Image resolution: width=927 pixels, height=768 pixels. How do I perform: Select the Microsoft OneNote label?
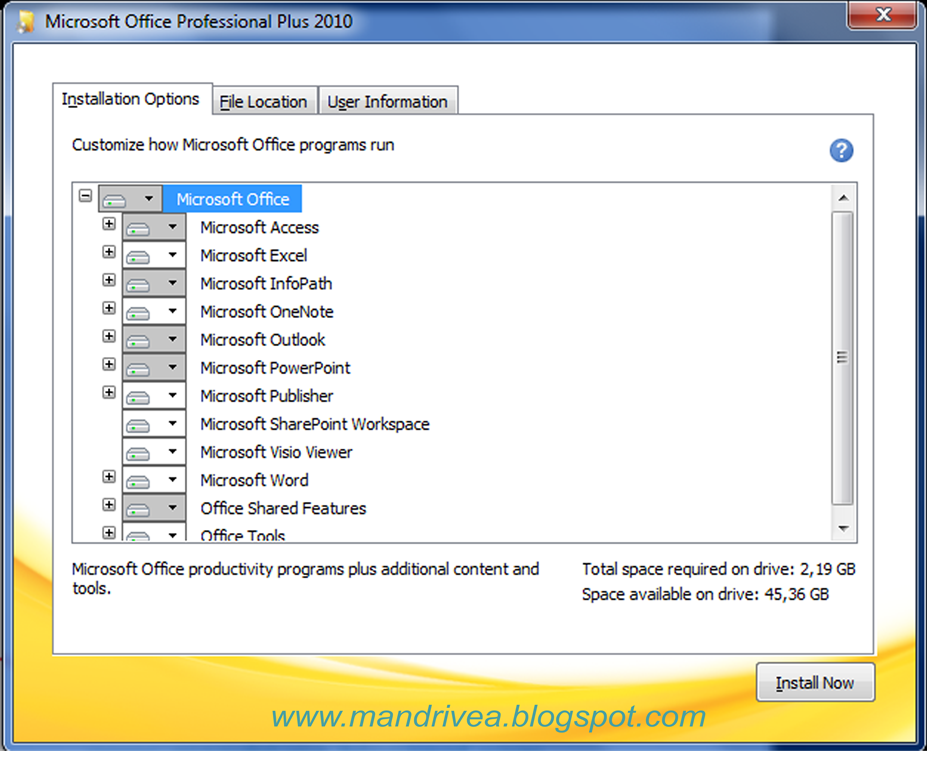click(267, 312)
